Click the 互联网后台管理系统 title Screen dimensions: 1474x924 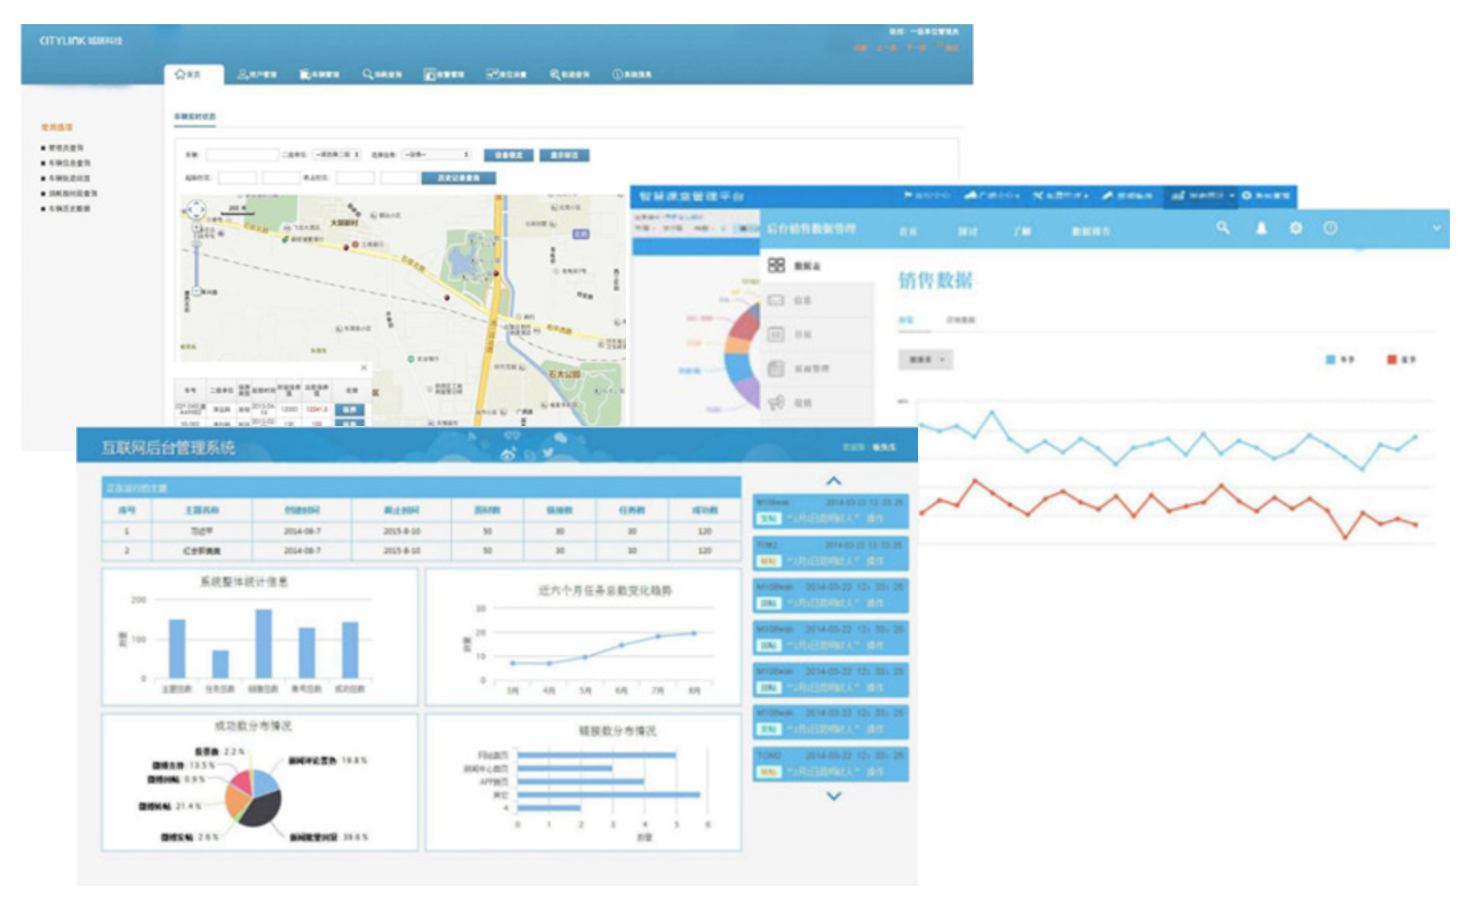168,447
